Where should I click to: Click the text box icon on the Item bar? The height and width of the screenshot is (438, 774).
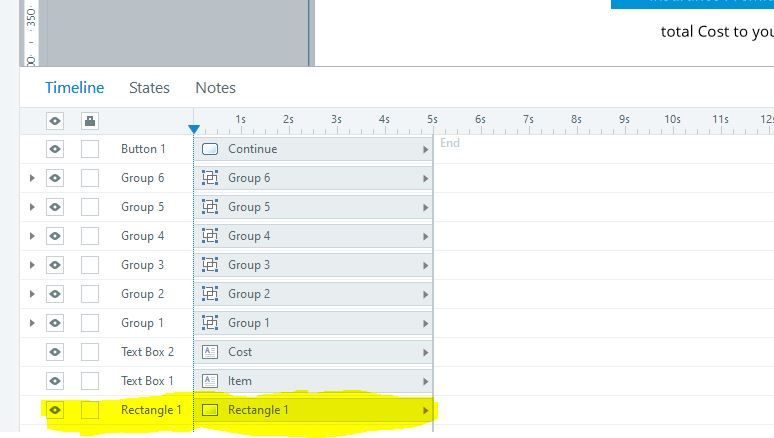210,381
